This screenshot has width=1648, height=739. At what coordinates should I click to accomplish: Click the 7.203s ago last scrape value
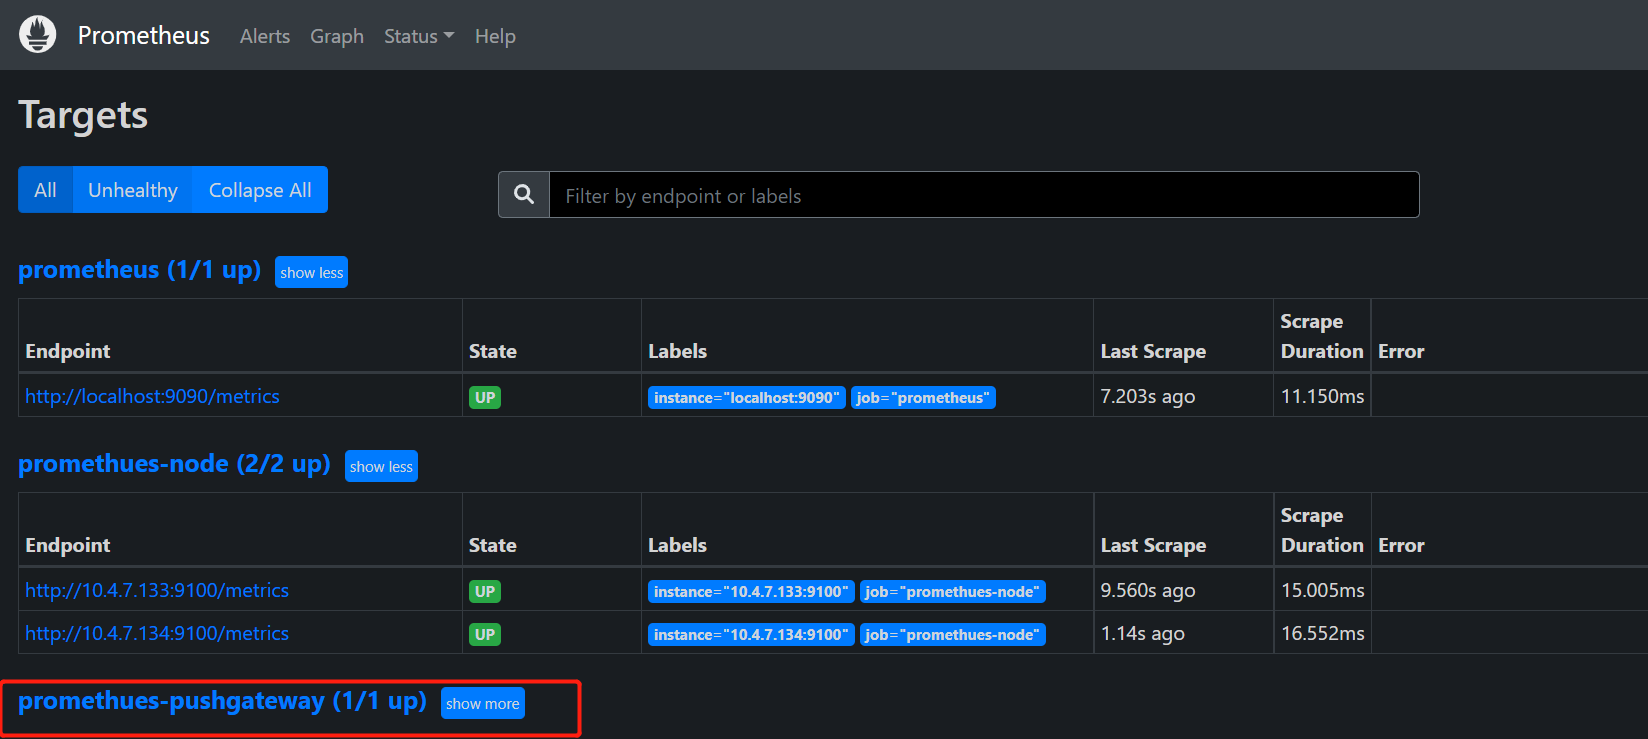[x=1148, y=396]
